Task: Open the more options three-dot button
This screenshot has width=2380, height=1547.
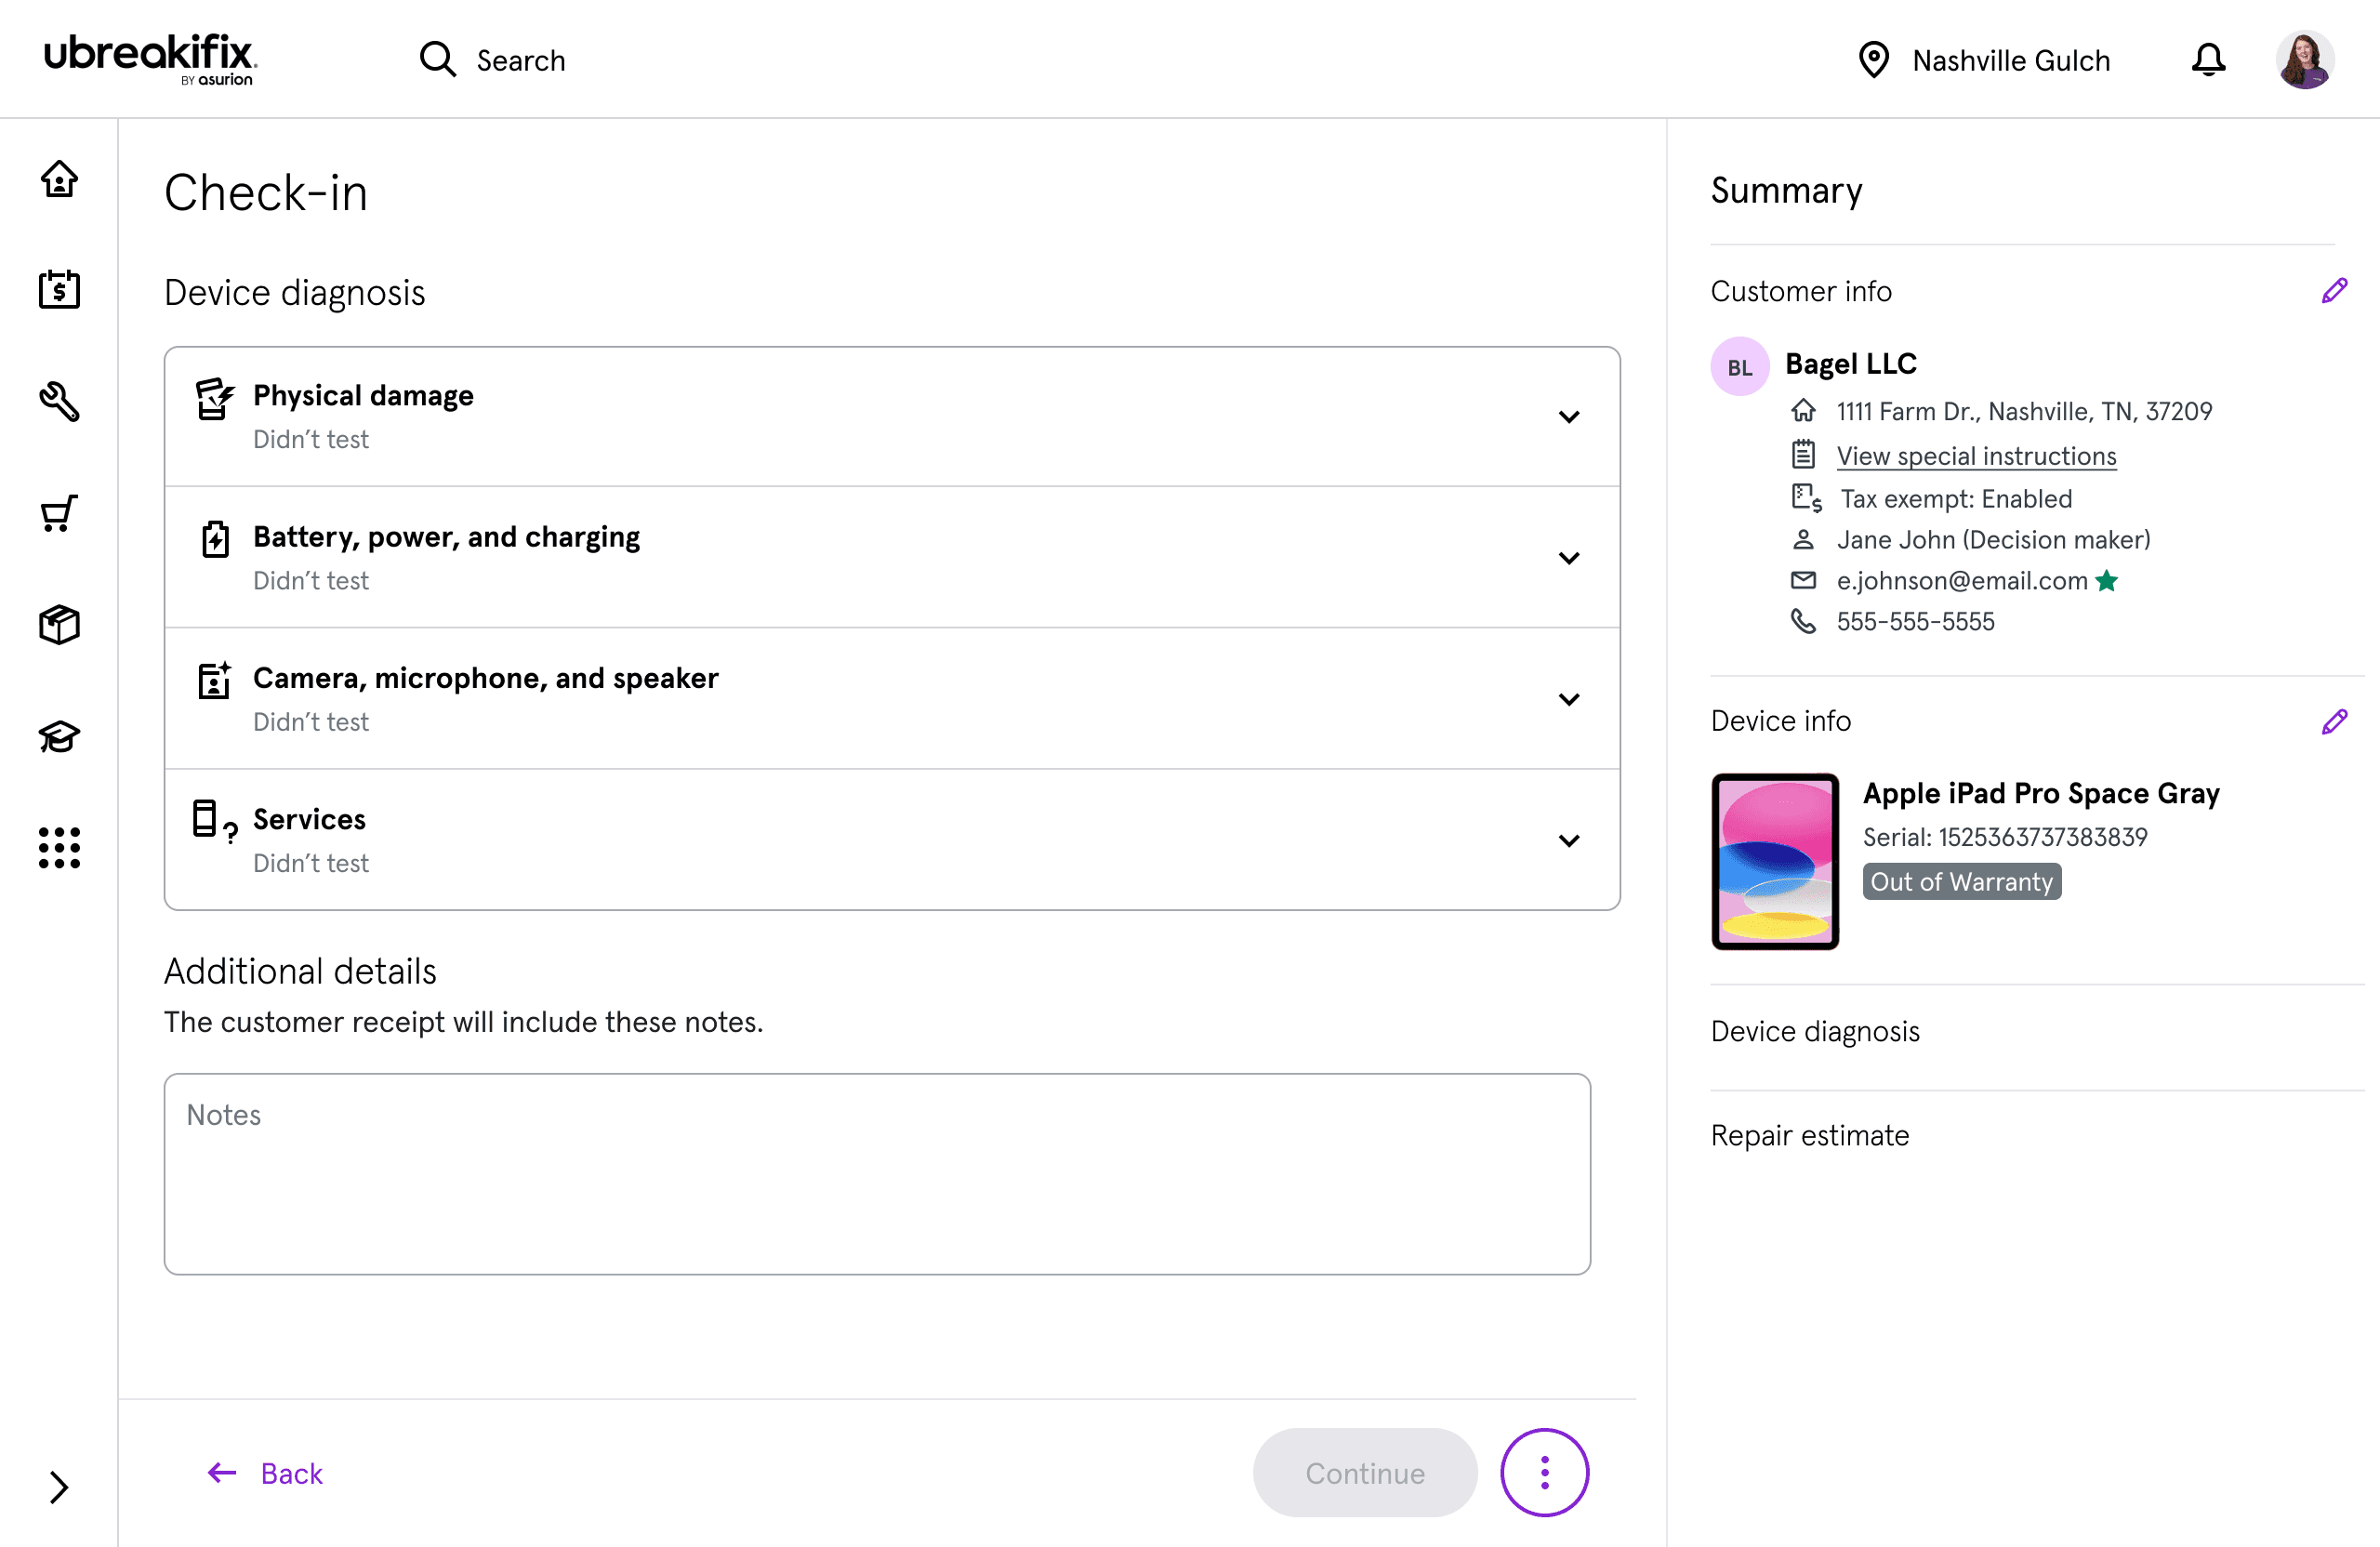Action: (1544, 1473)
